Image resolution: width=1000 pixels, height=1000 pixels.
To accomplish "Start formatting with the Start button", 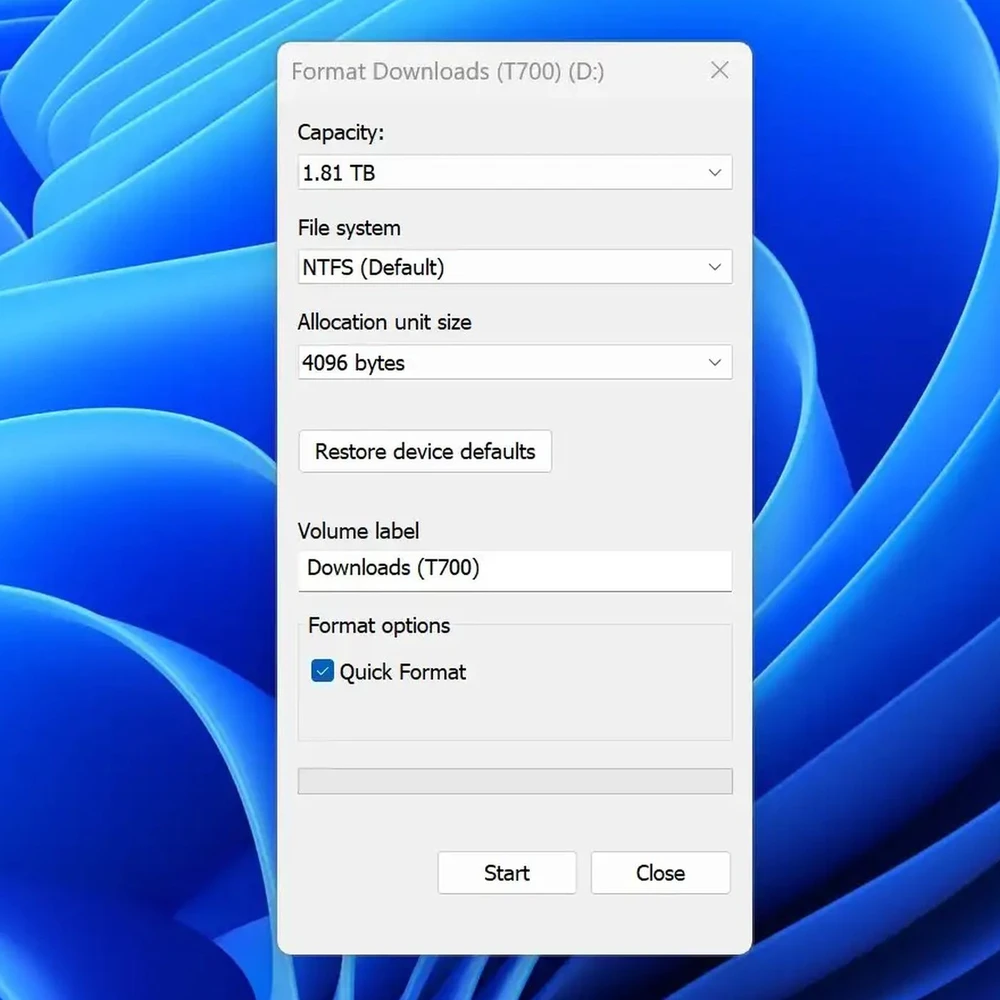I will 506,873.
